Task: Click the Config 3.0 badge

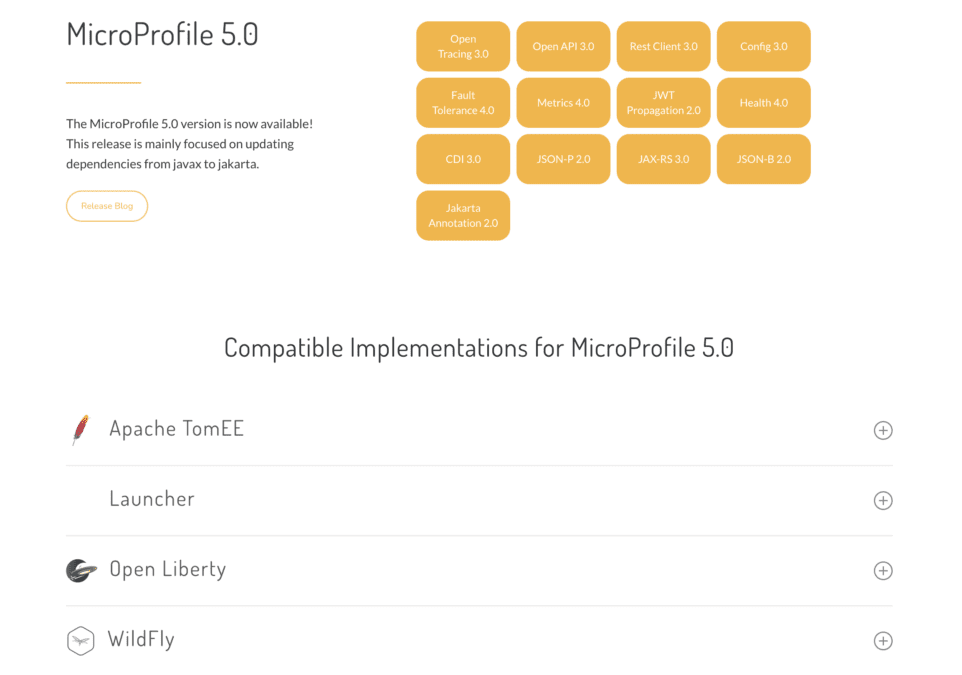Action: click(x=763, y=45)
